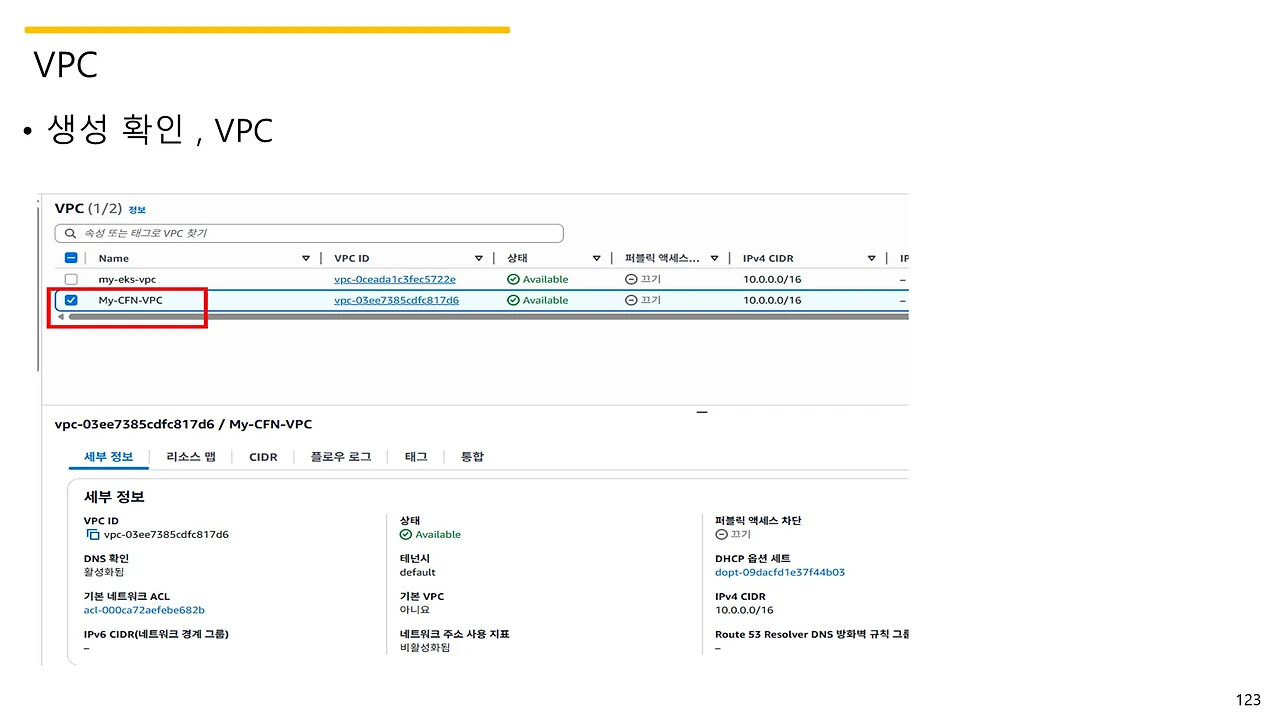
Task: Open network ACL acl-000ca72aefebe682b
Action: (x=144, y=610)
